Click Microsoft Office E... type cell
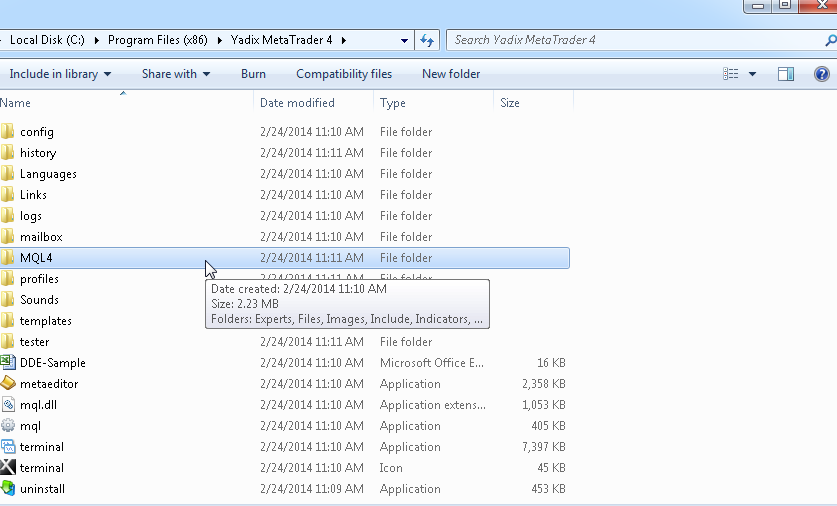The height and width of the screenshot is (506, 837). click(432, 363)
